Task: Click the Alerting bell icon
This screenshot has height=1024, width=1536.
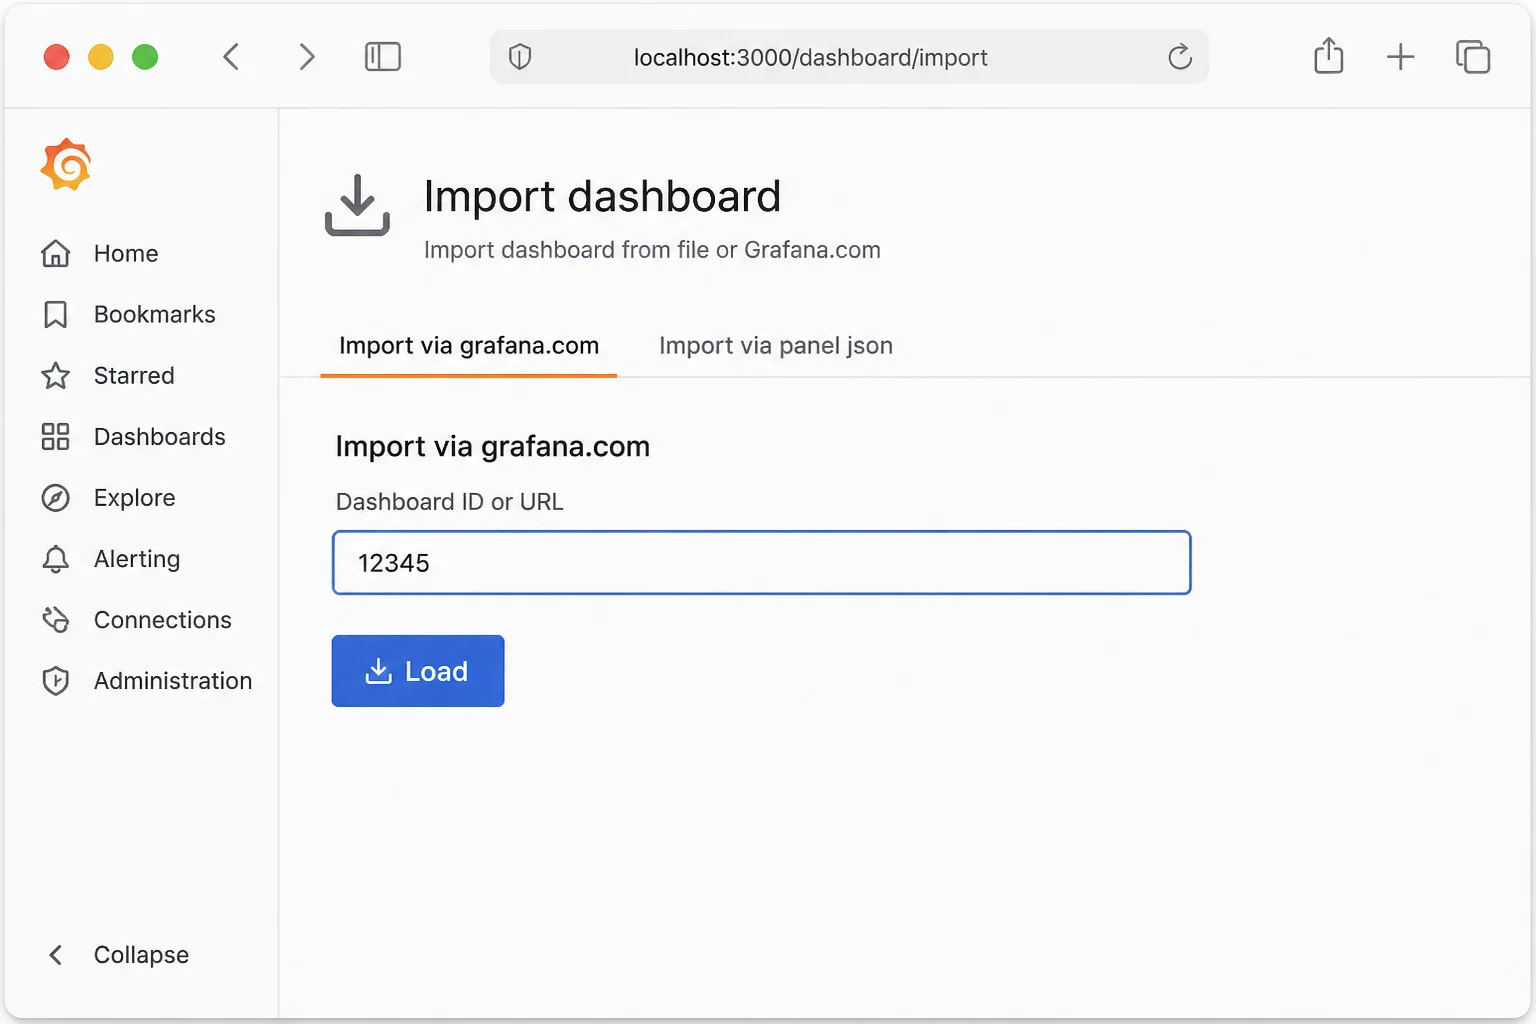Action: [56, 559]
